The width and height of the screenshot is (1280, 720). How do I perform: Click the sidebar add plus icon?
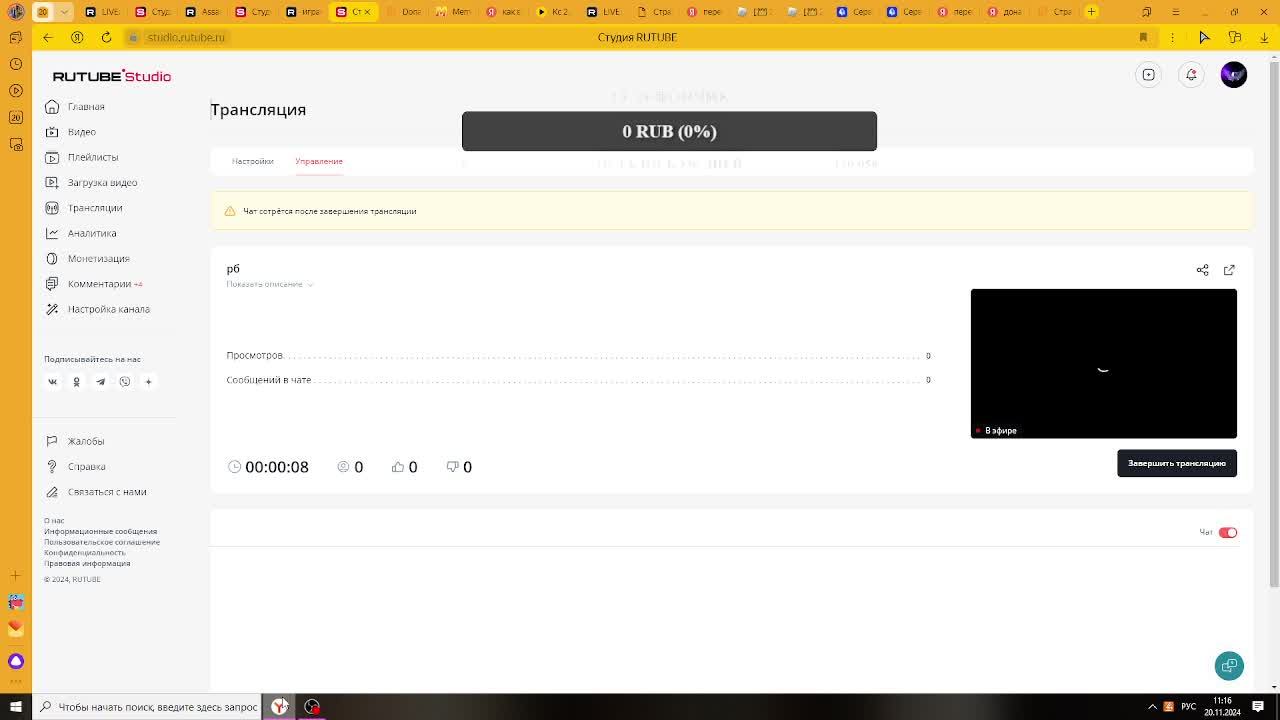click(16, 575)
